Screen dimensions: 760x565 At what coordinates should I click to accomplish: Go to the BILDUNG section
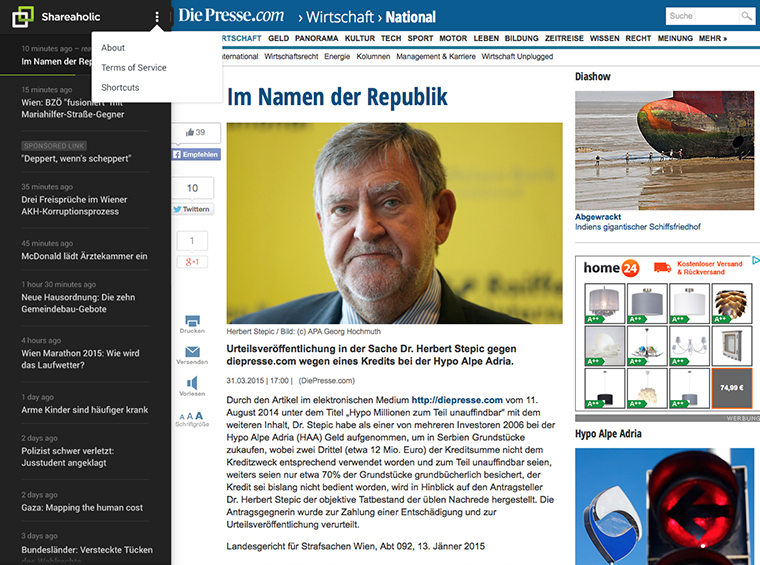click(522, 38)
